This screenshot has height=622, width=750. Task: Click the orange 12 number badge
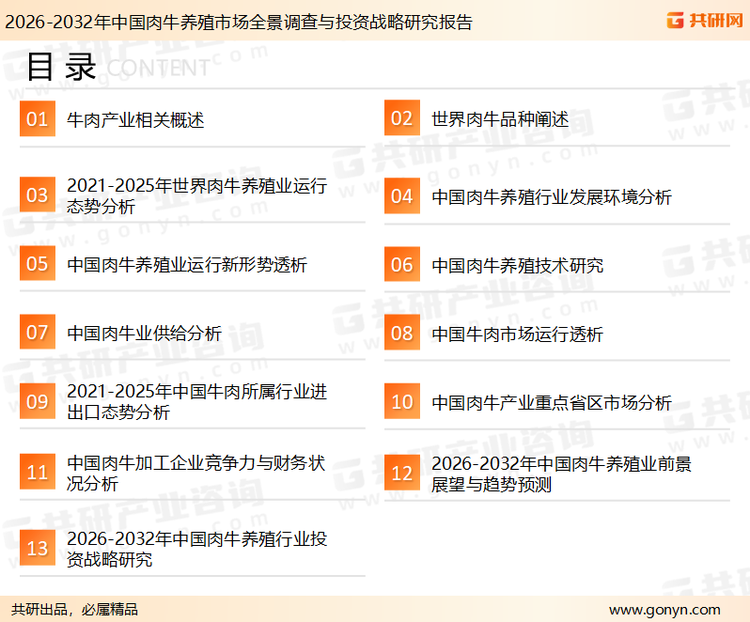pos(402,473)
